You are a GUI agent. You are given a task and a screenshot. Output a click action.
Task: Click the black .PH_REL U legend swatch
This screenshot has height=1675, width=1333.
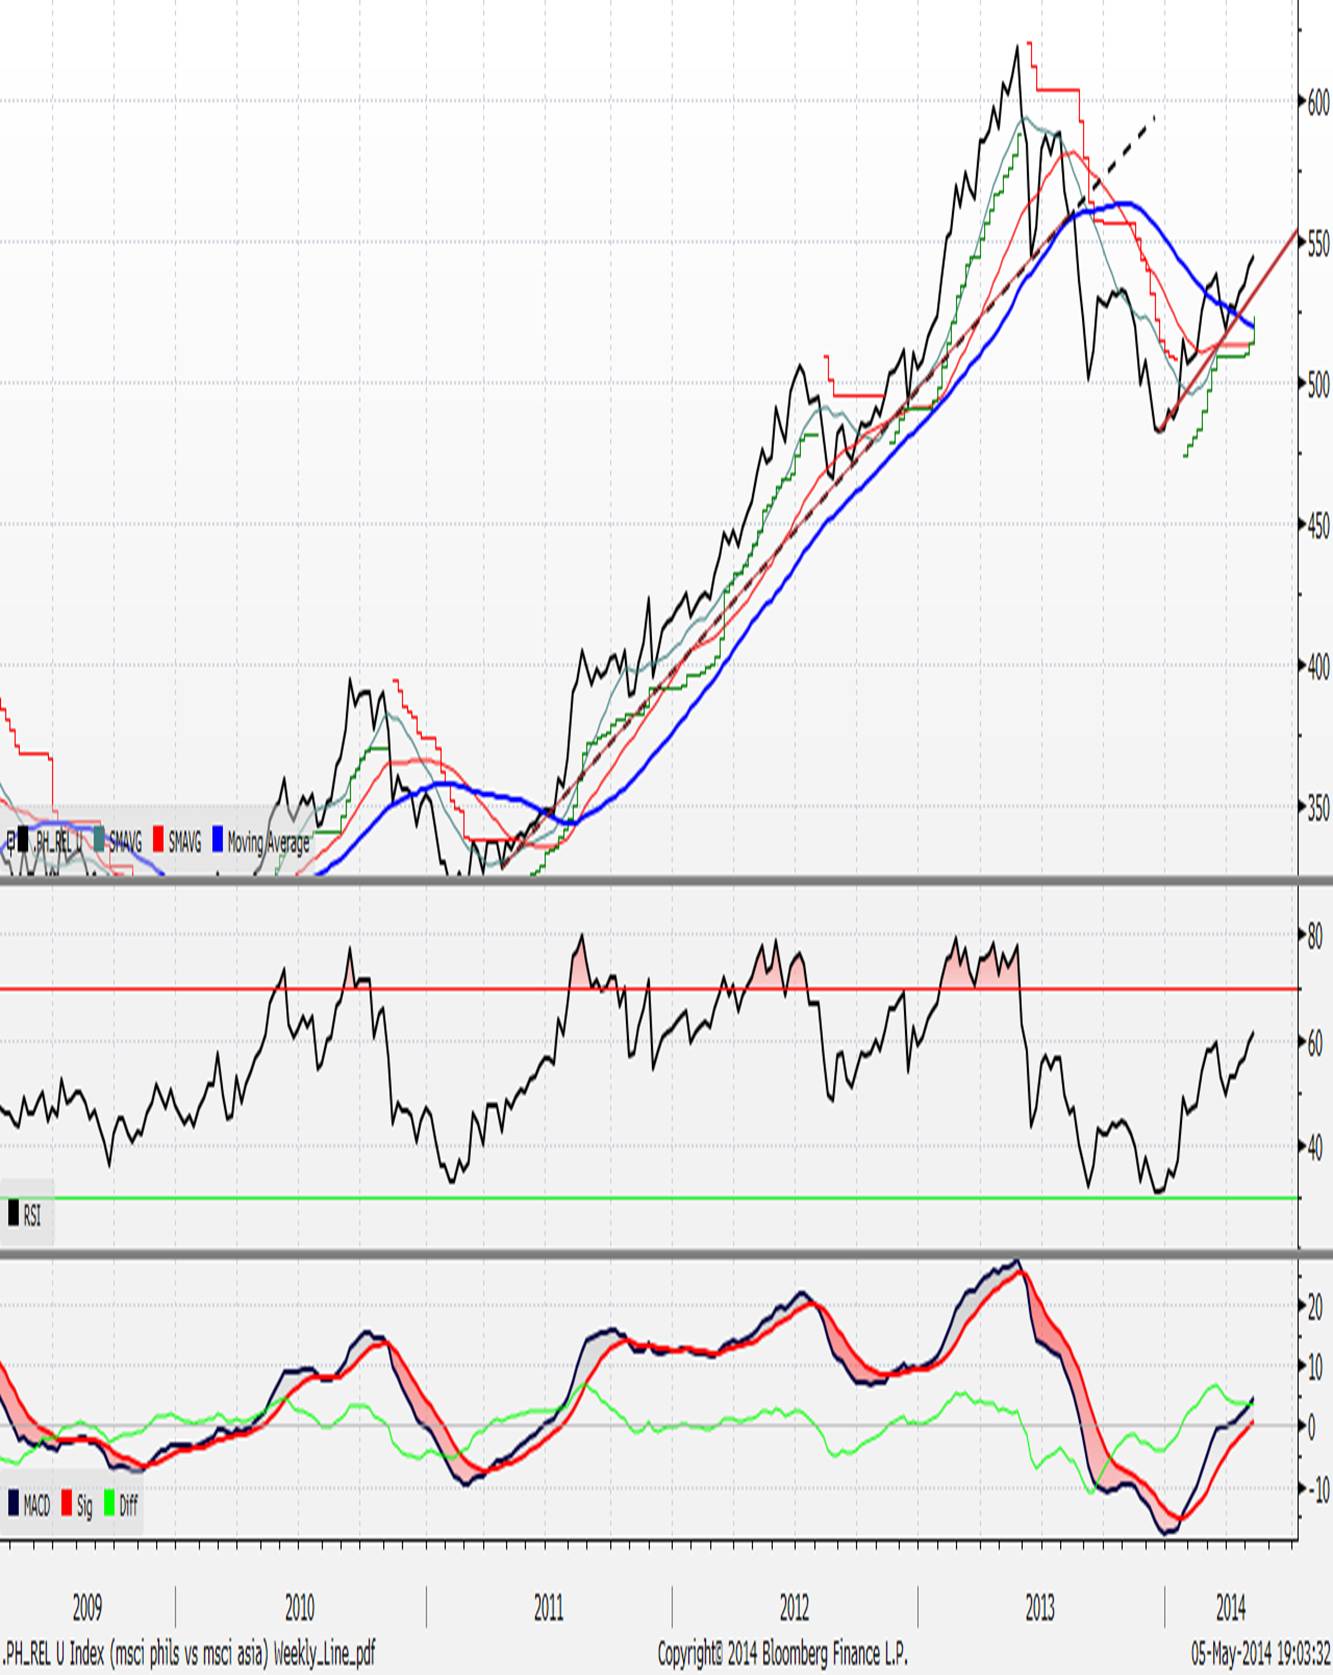[x=23, y=841]
